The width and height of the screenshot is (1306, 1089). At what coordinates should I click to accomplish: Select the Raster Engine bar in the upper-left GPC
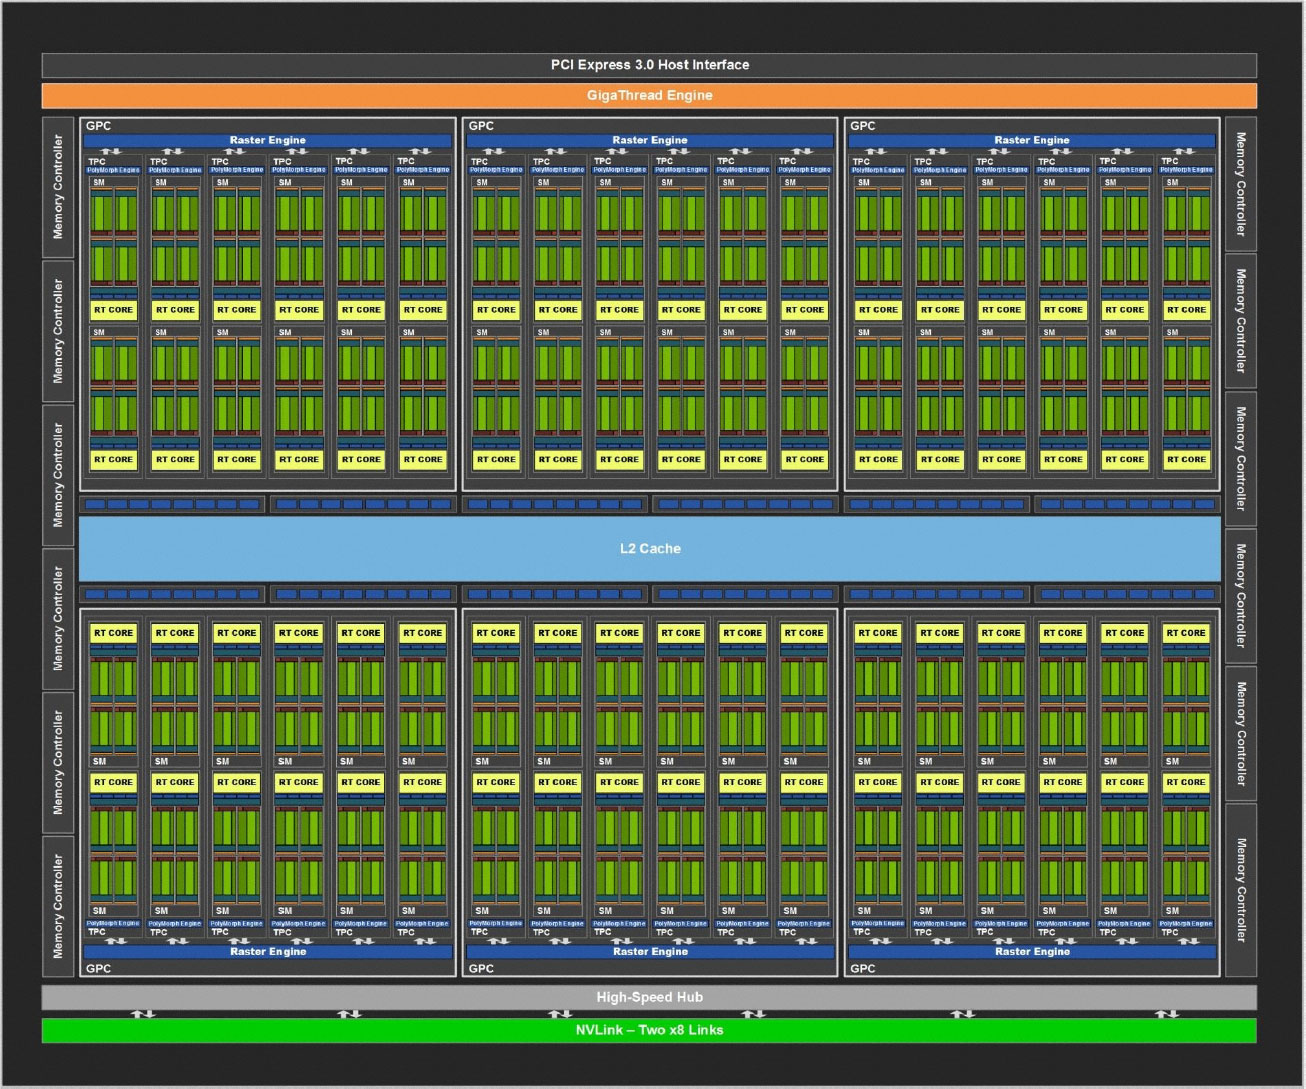268,140
